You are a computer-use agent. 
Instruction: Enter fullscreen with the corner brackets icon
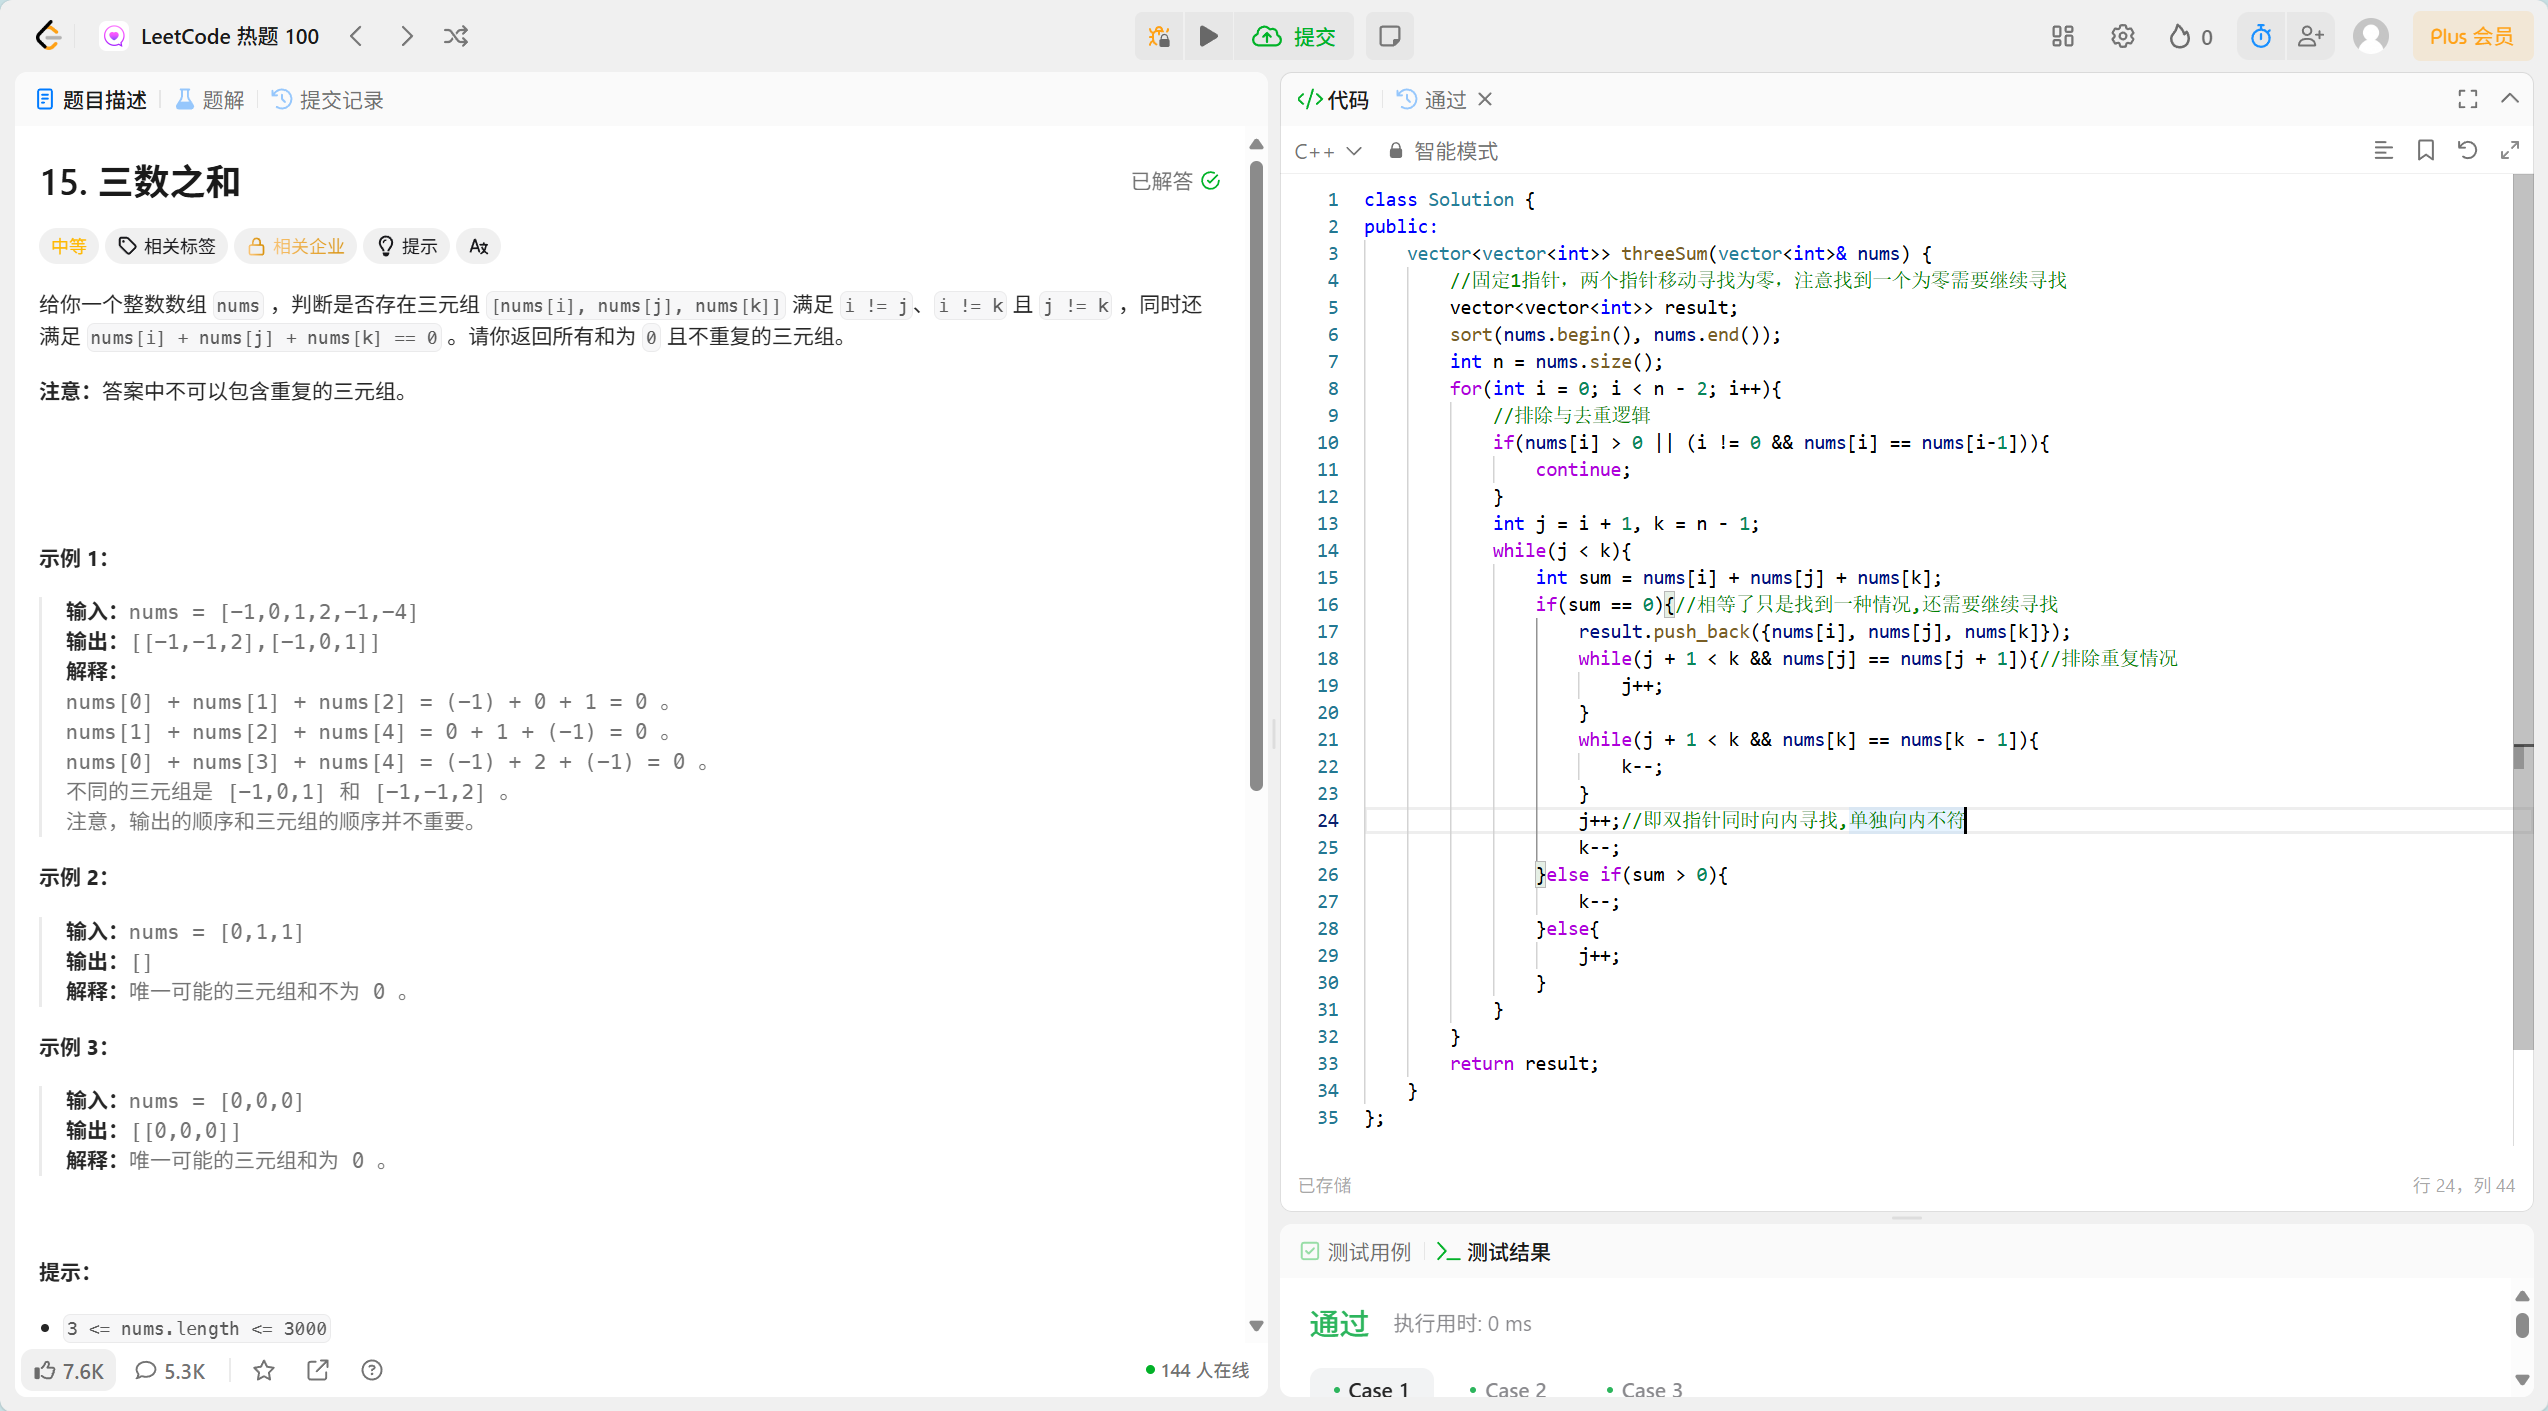2467,99
